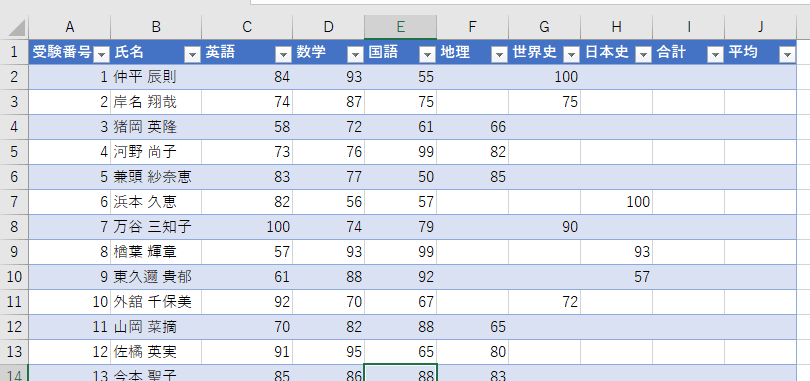
Task: Click 英語 score 84 in row 2
Action: pyautogui.click(x=247, y=77)
